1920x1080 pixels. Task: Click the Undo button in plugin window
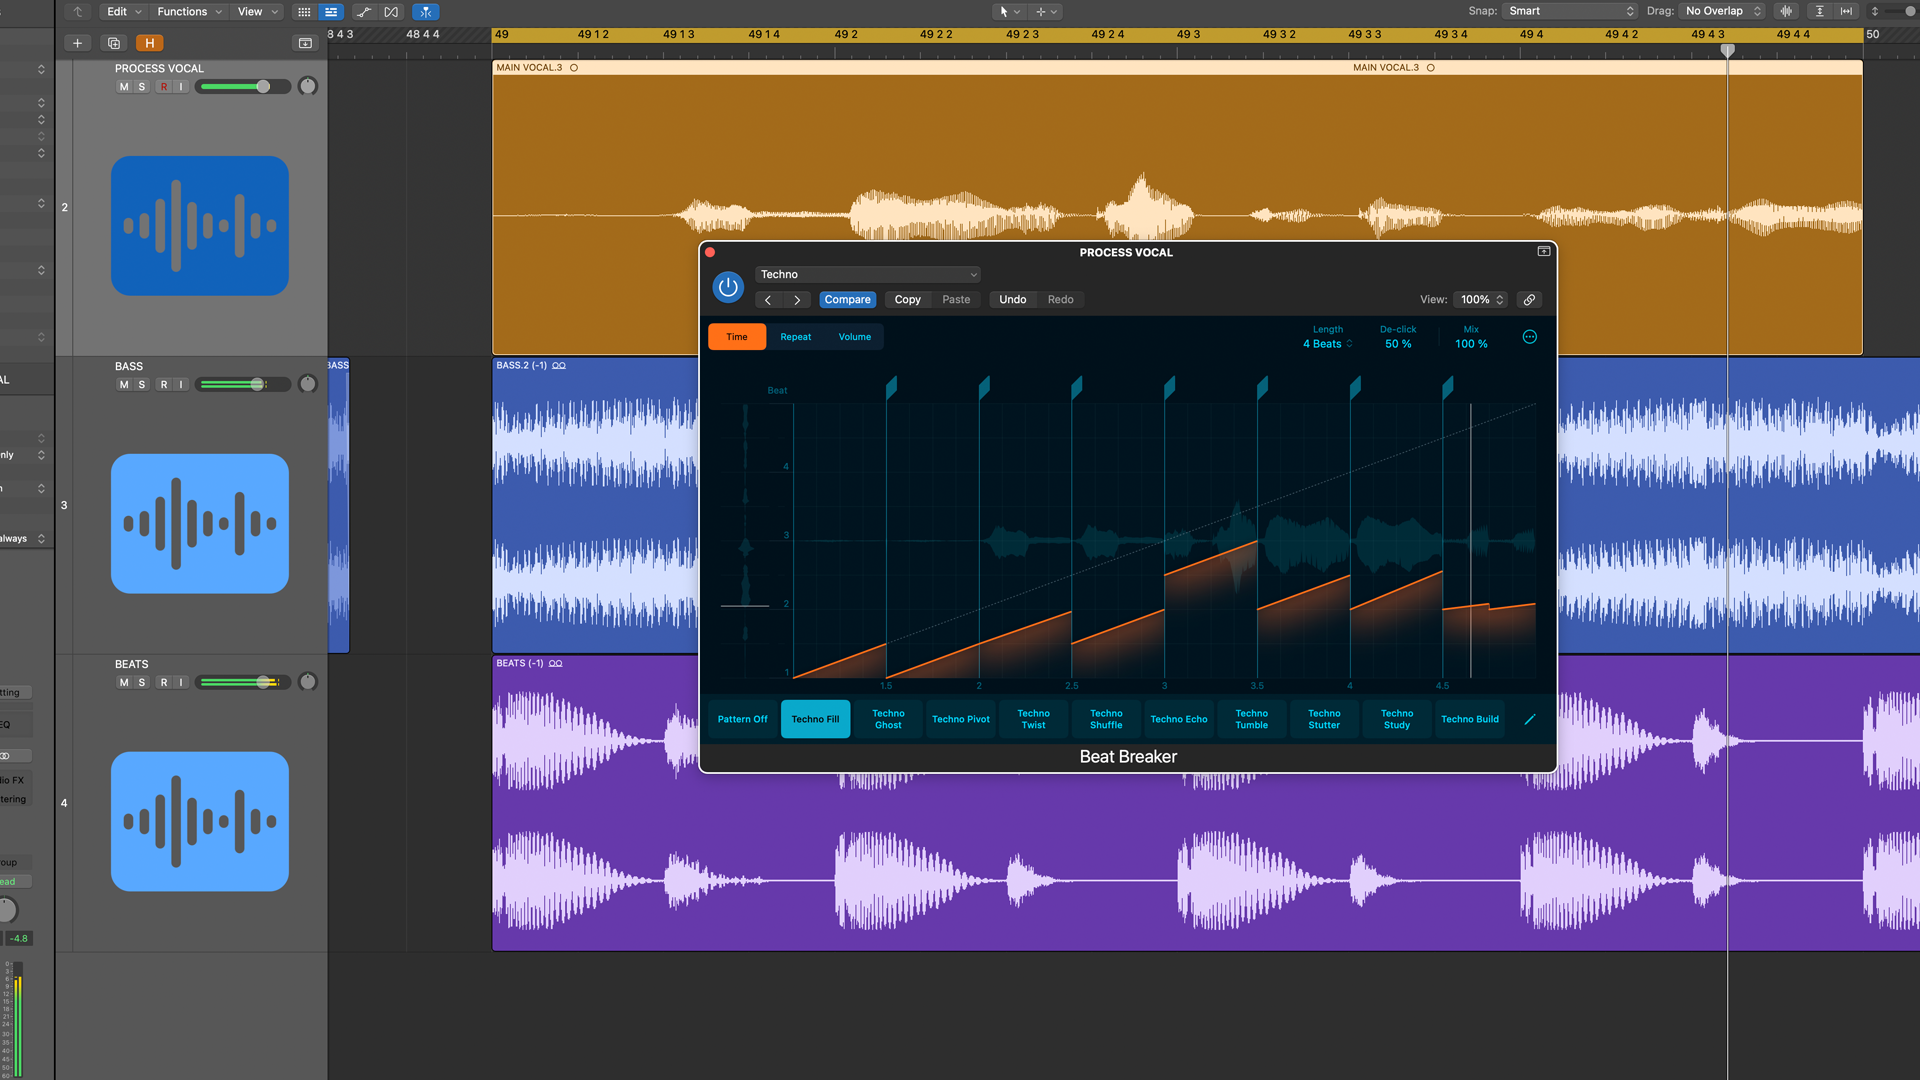click(1012, 300)
